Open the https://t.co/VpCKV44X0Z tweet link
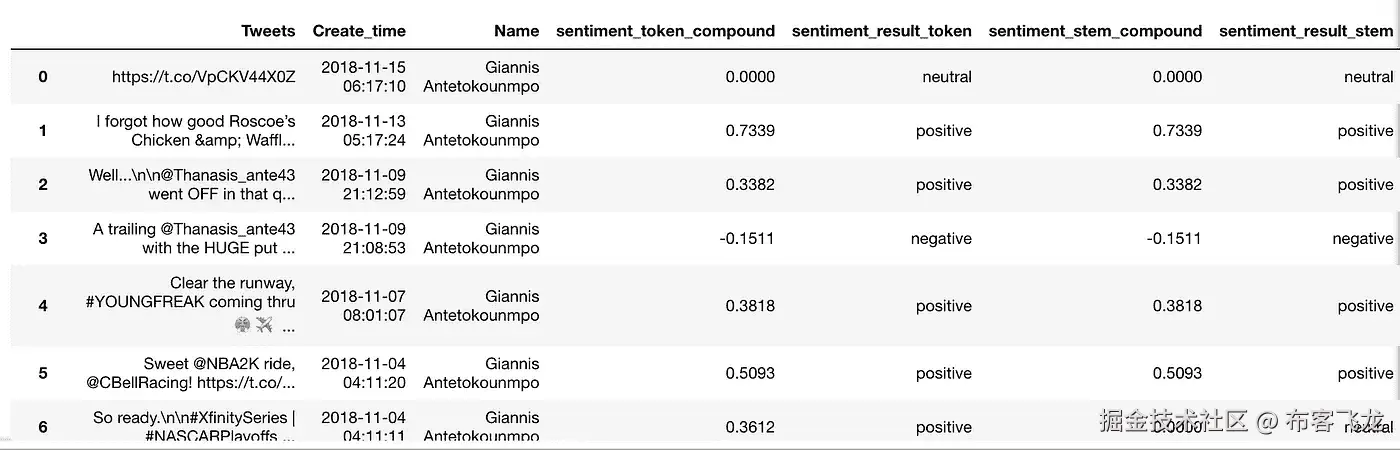 (203, 77)
